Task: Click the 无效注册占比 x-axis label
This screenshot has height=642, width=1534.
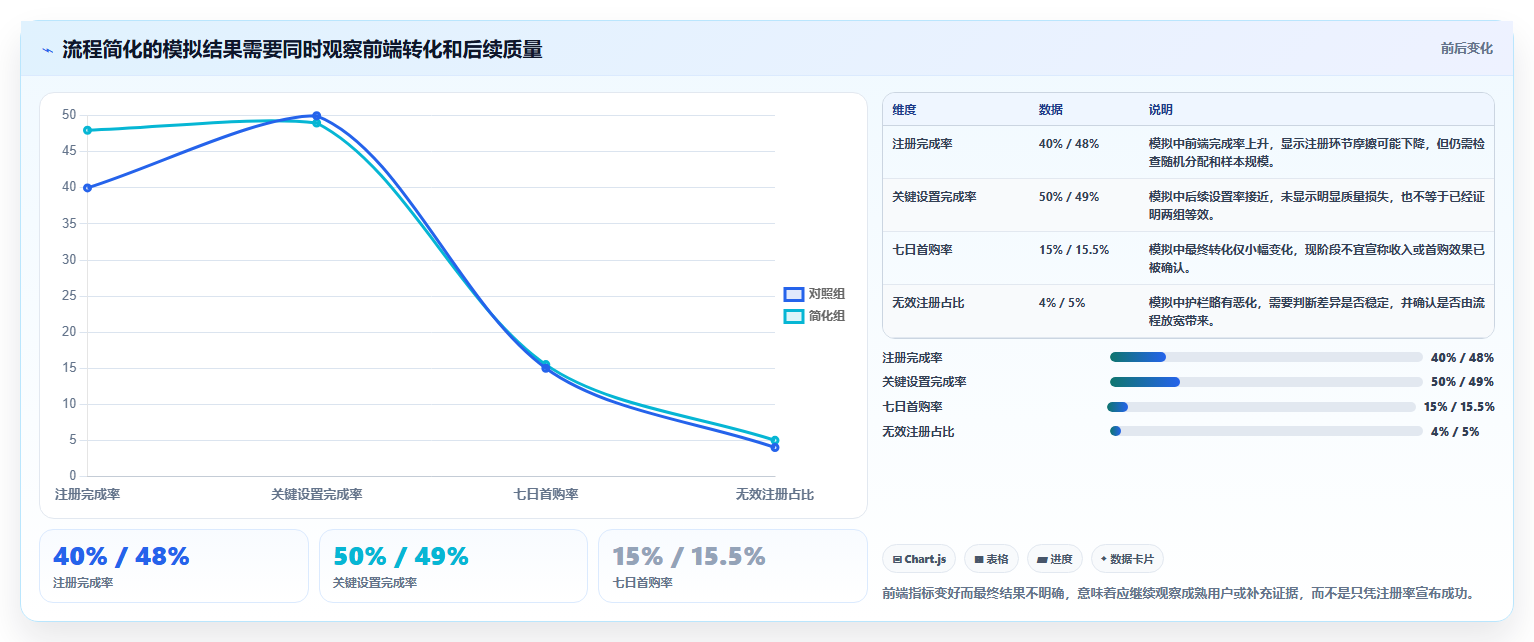Action: click(775, 494)
